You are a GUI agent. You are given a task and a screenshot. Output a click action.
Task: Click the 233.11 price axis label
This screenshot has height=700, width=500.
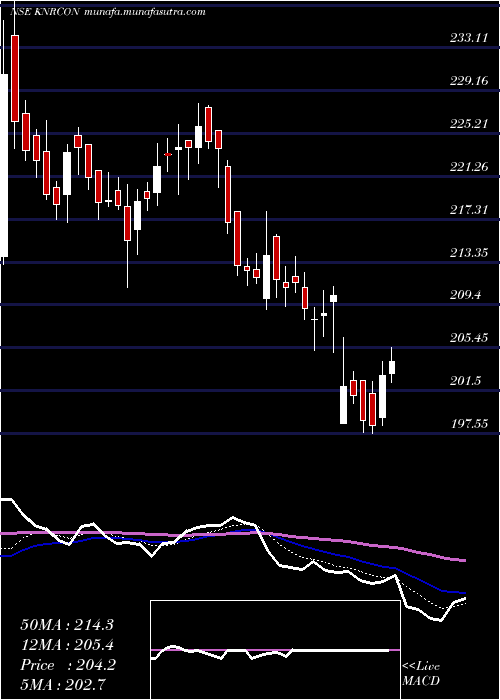coord(468,38)
